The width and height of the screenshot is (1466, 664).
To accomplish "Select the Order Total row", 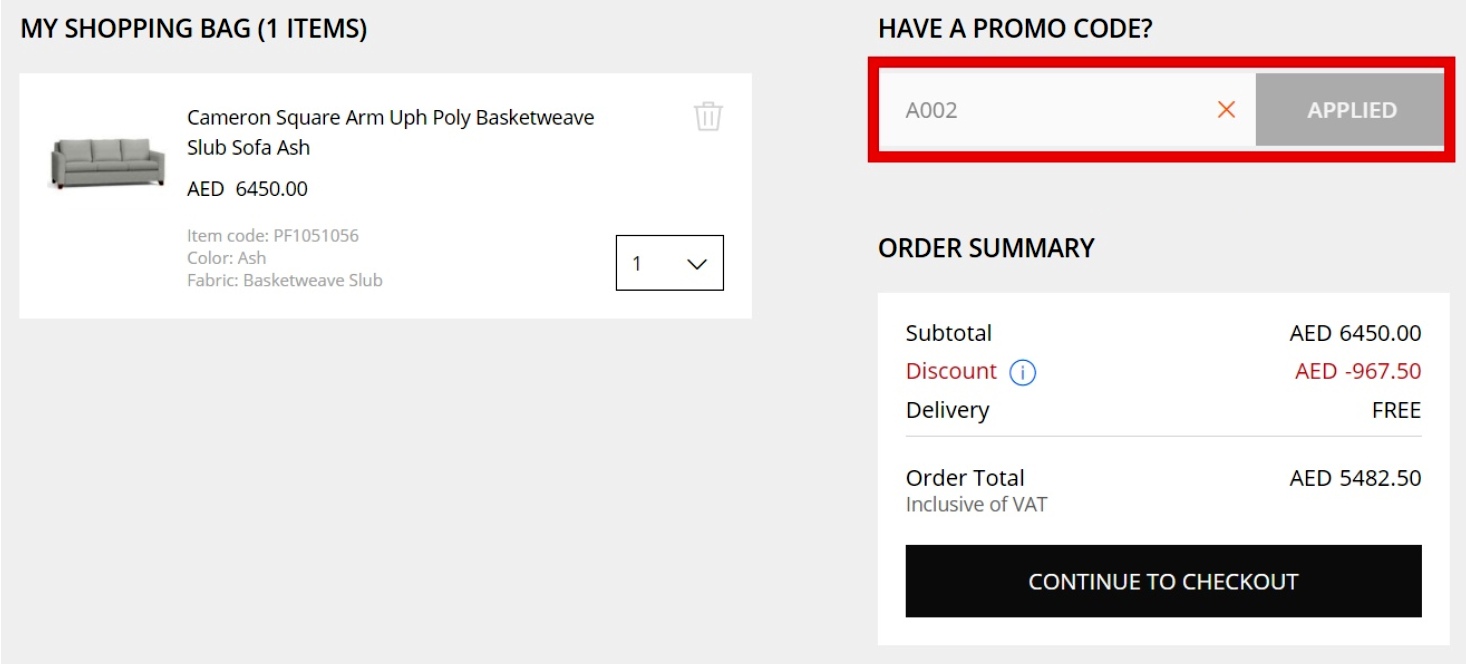I will (965, 478).
